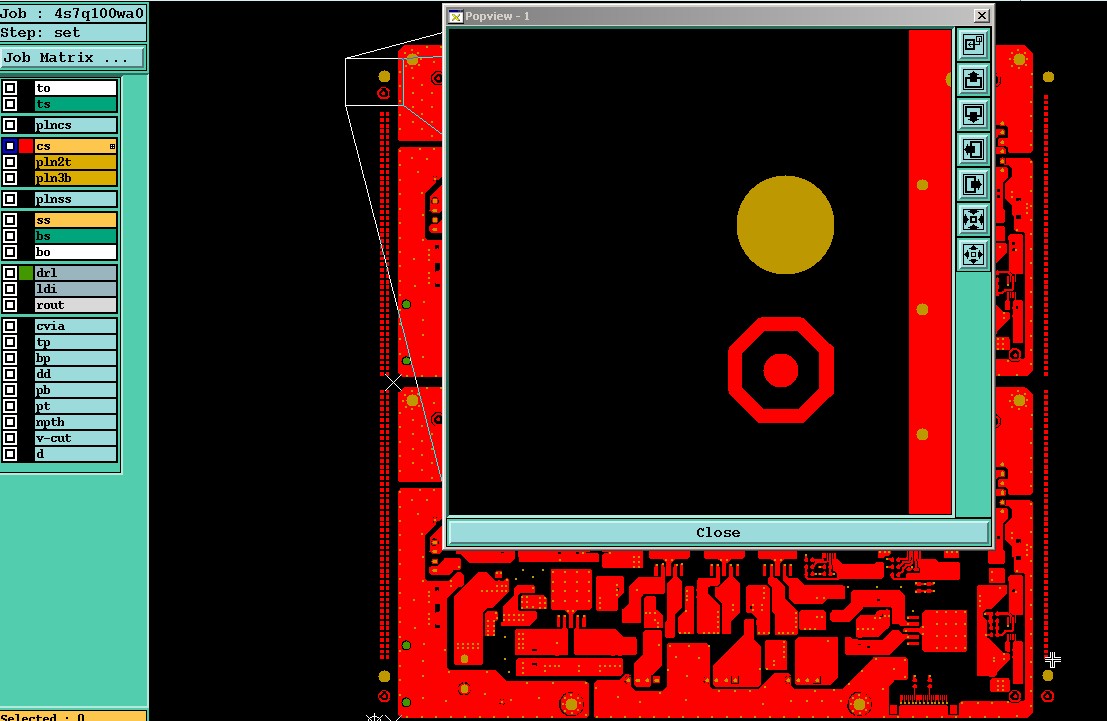The width and height of the screenshot is (1107, 721).
Task: Toggle the 'drl' layer checkbox
Action: click(10, 273)
